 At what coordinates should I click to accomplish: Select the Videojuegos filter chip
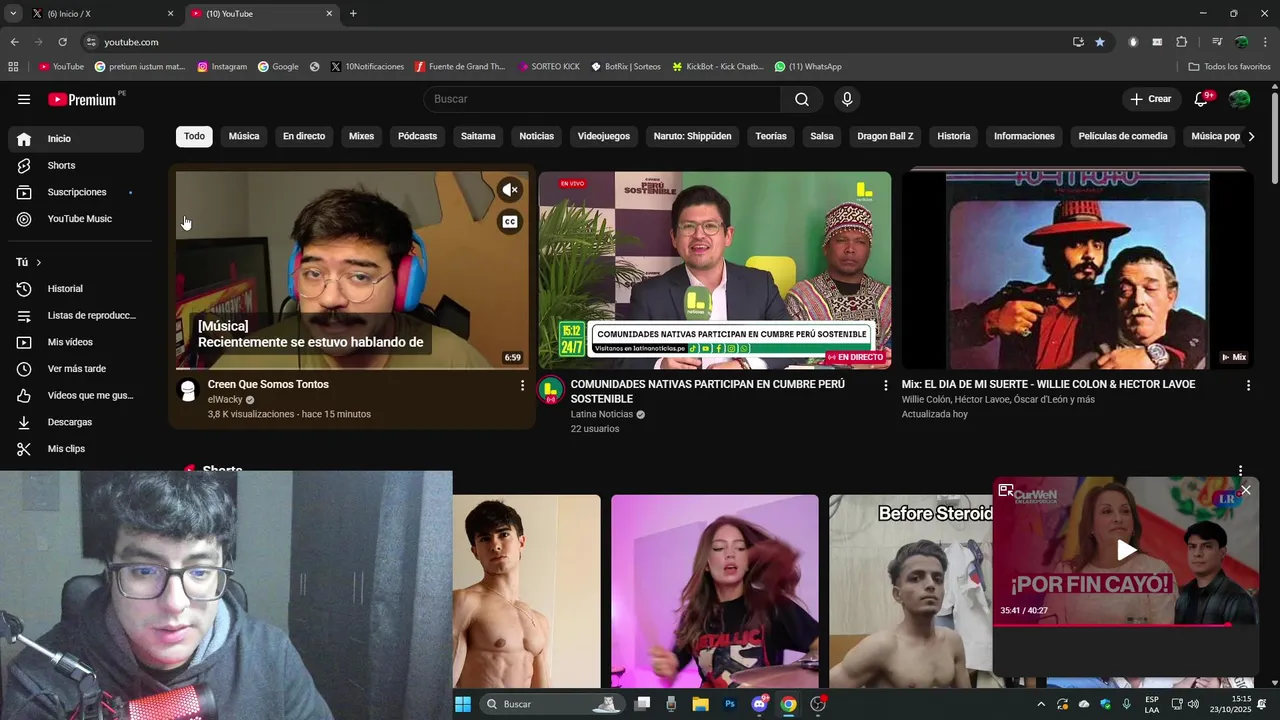604,136
